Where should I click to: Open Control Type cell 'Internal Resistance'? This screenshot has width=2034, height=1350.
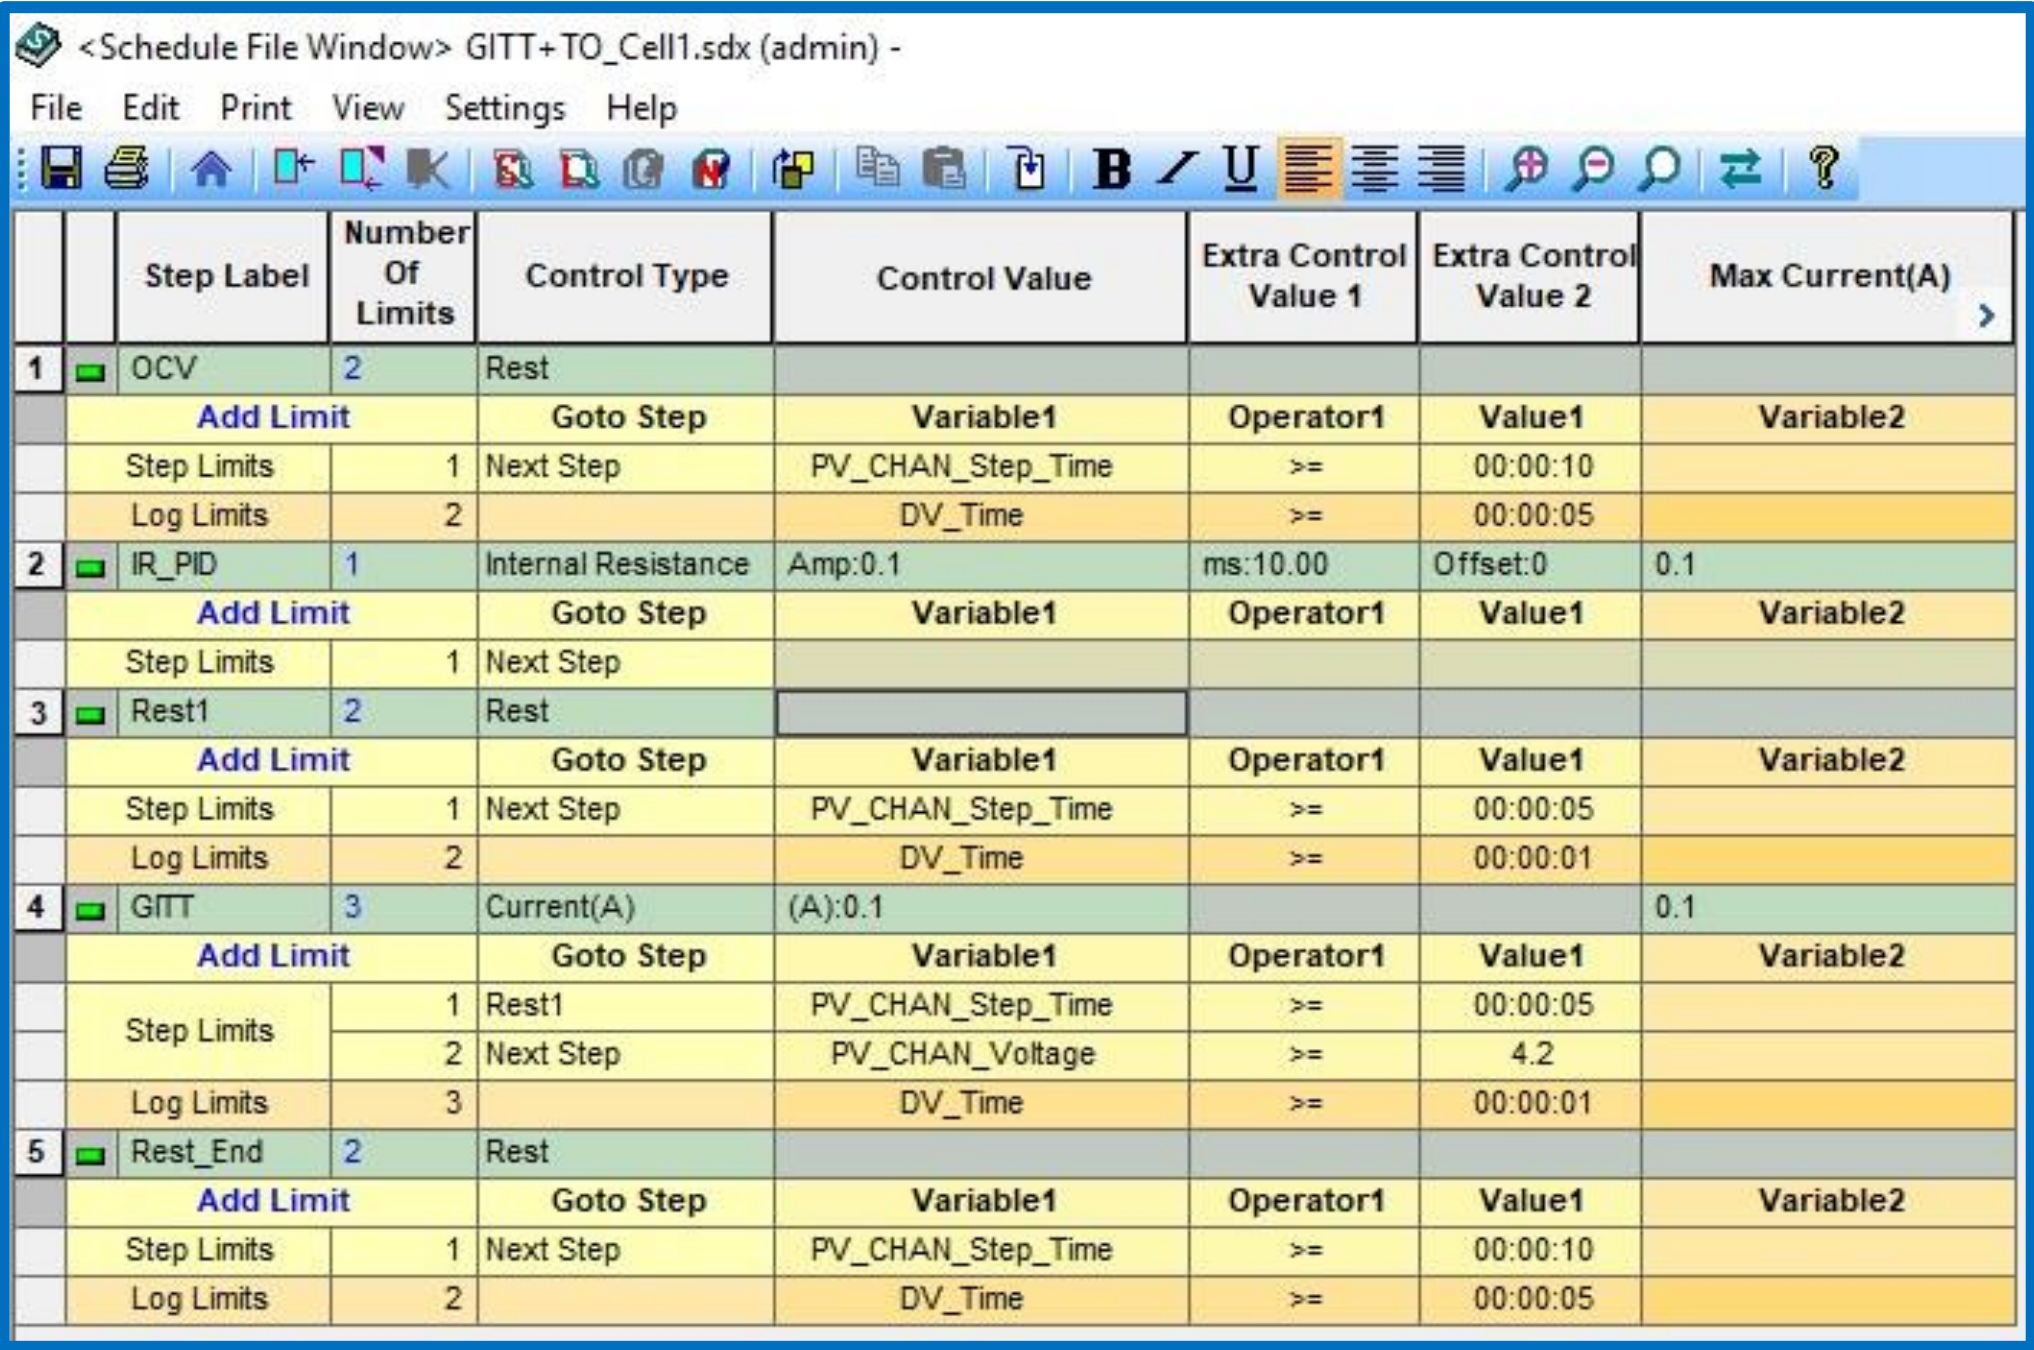[x=625, y=565]
